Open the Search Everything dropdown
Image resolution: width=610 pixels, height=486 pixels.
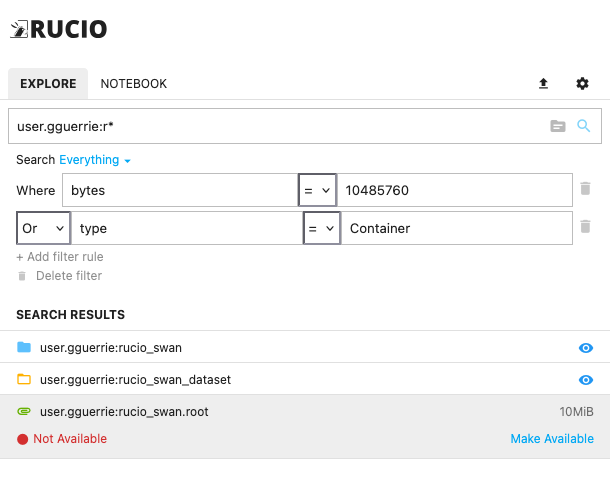[x=95, y=160]
